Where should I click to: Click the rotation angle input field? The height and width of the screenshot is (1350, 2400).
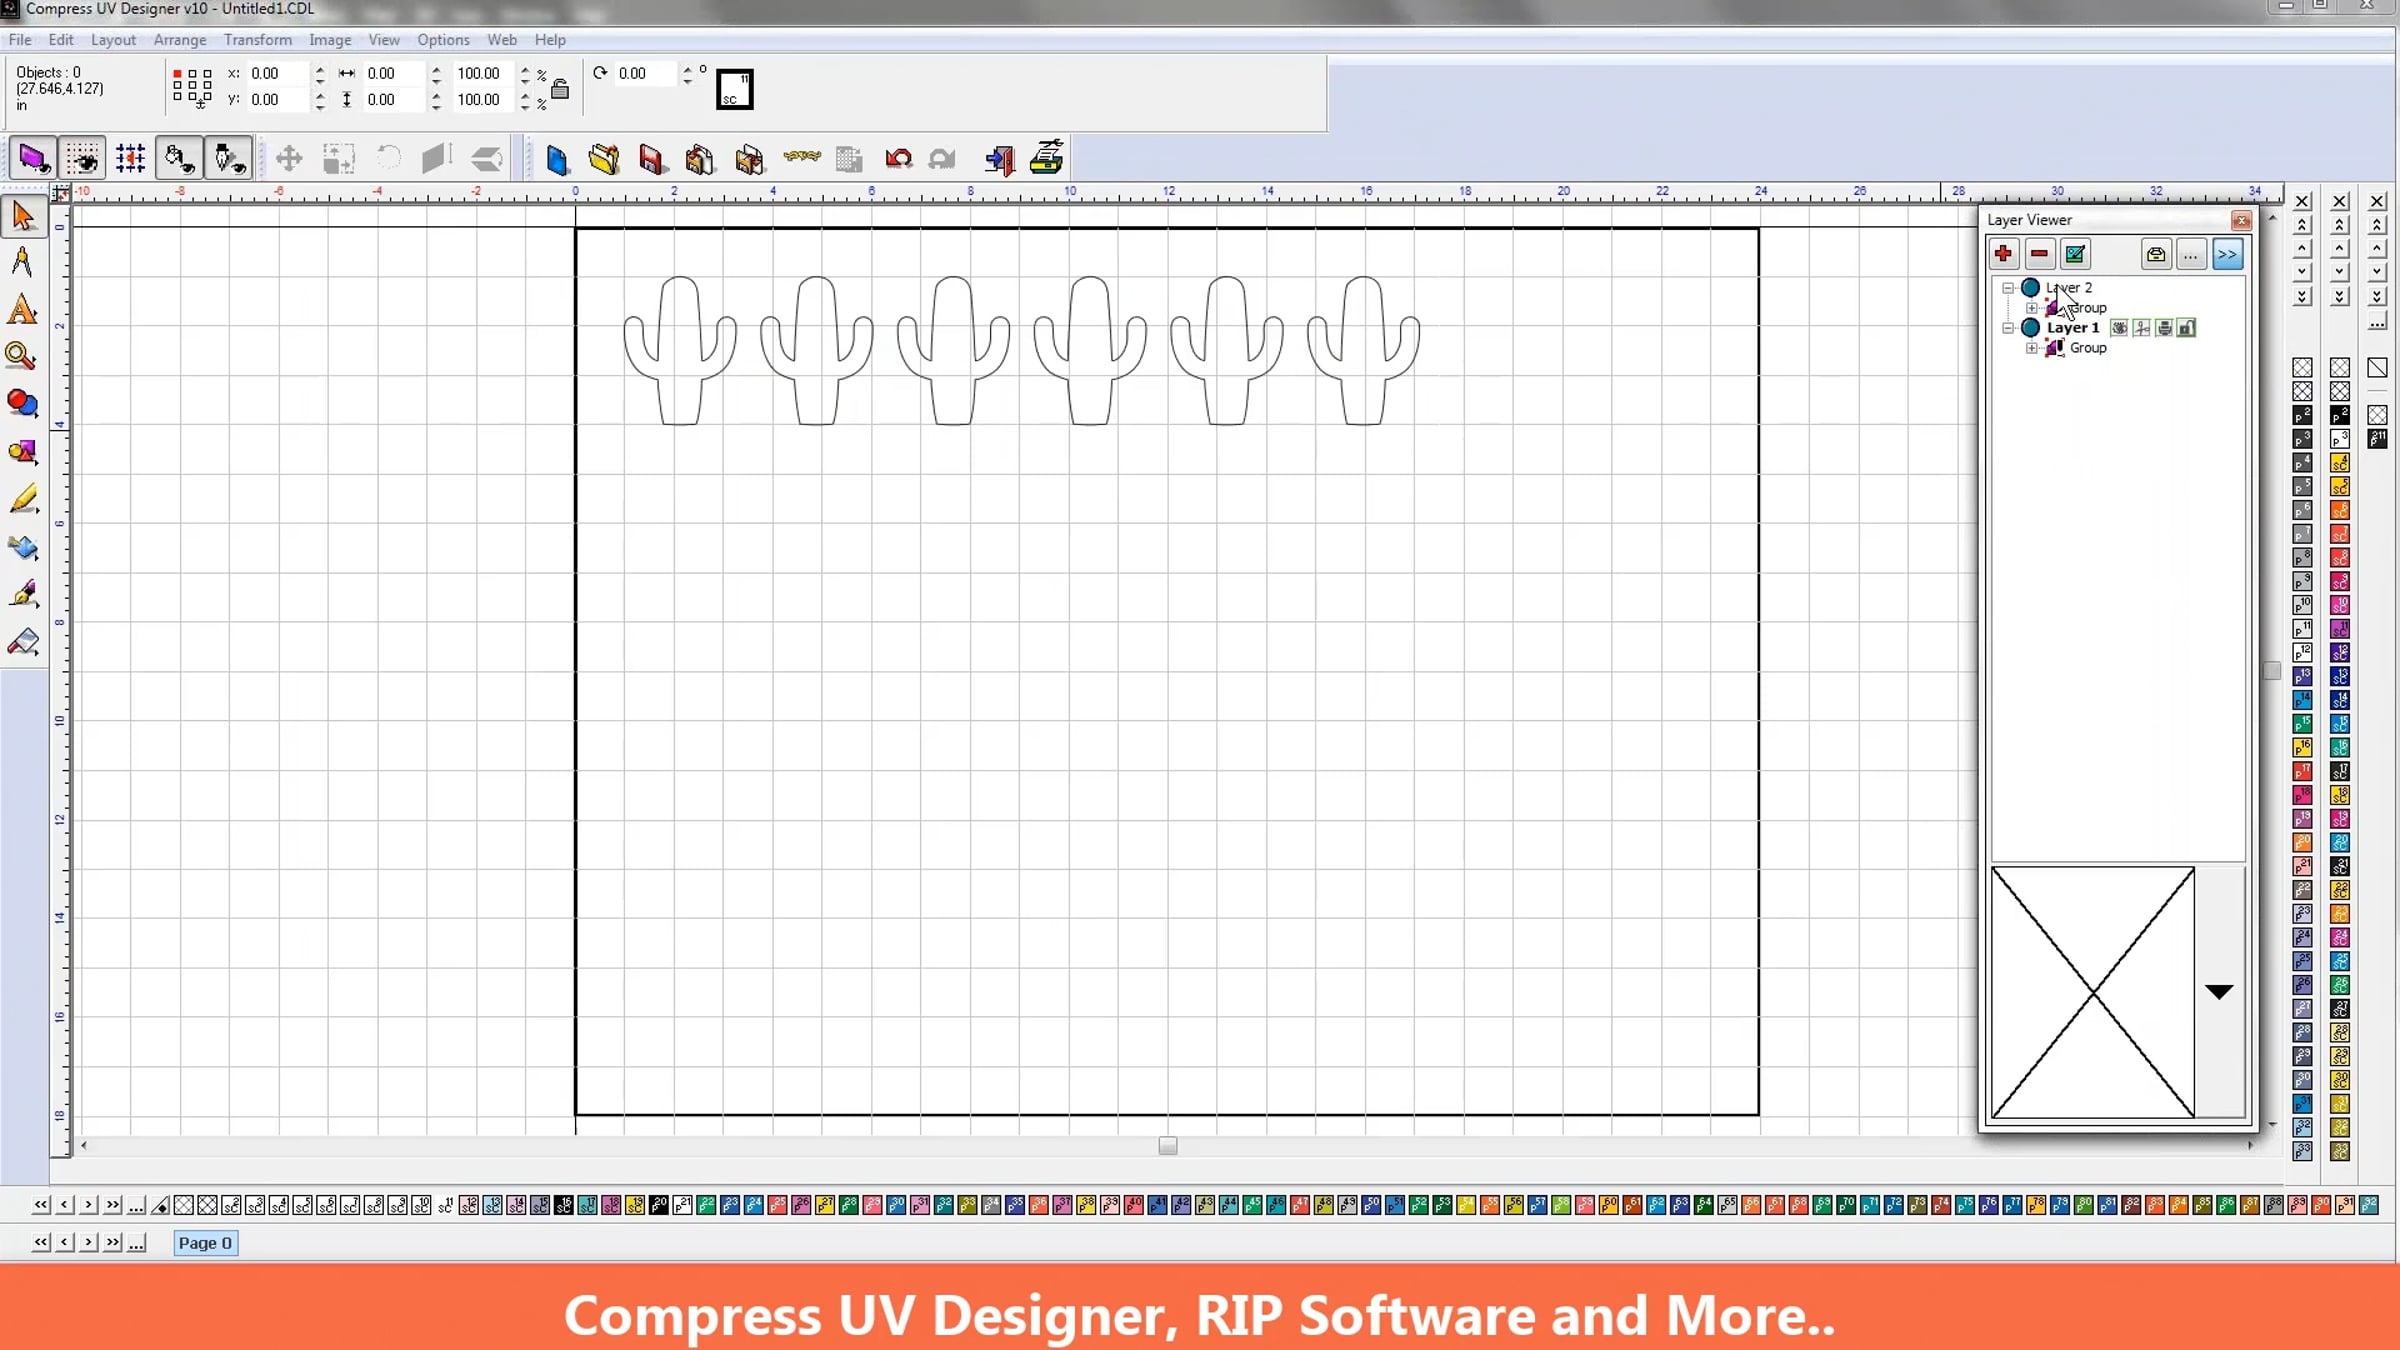coord(646,74)
